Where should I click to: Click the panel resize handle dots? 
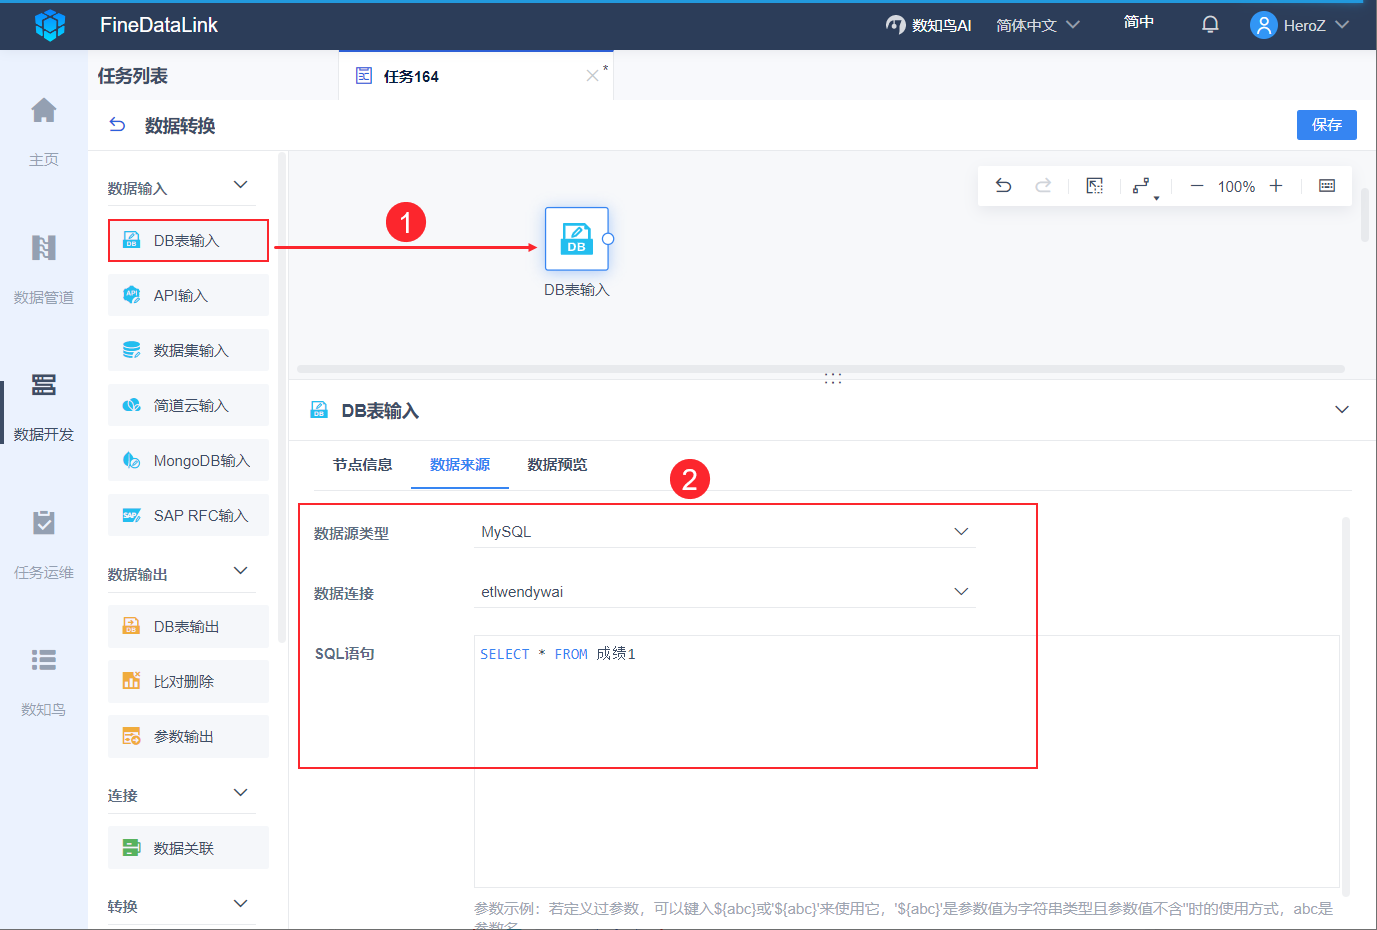coord(833,379)
